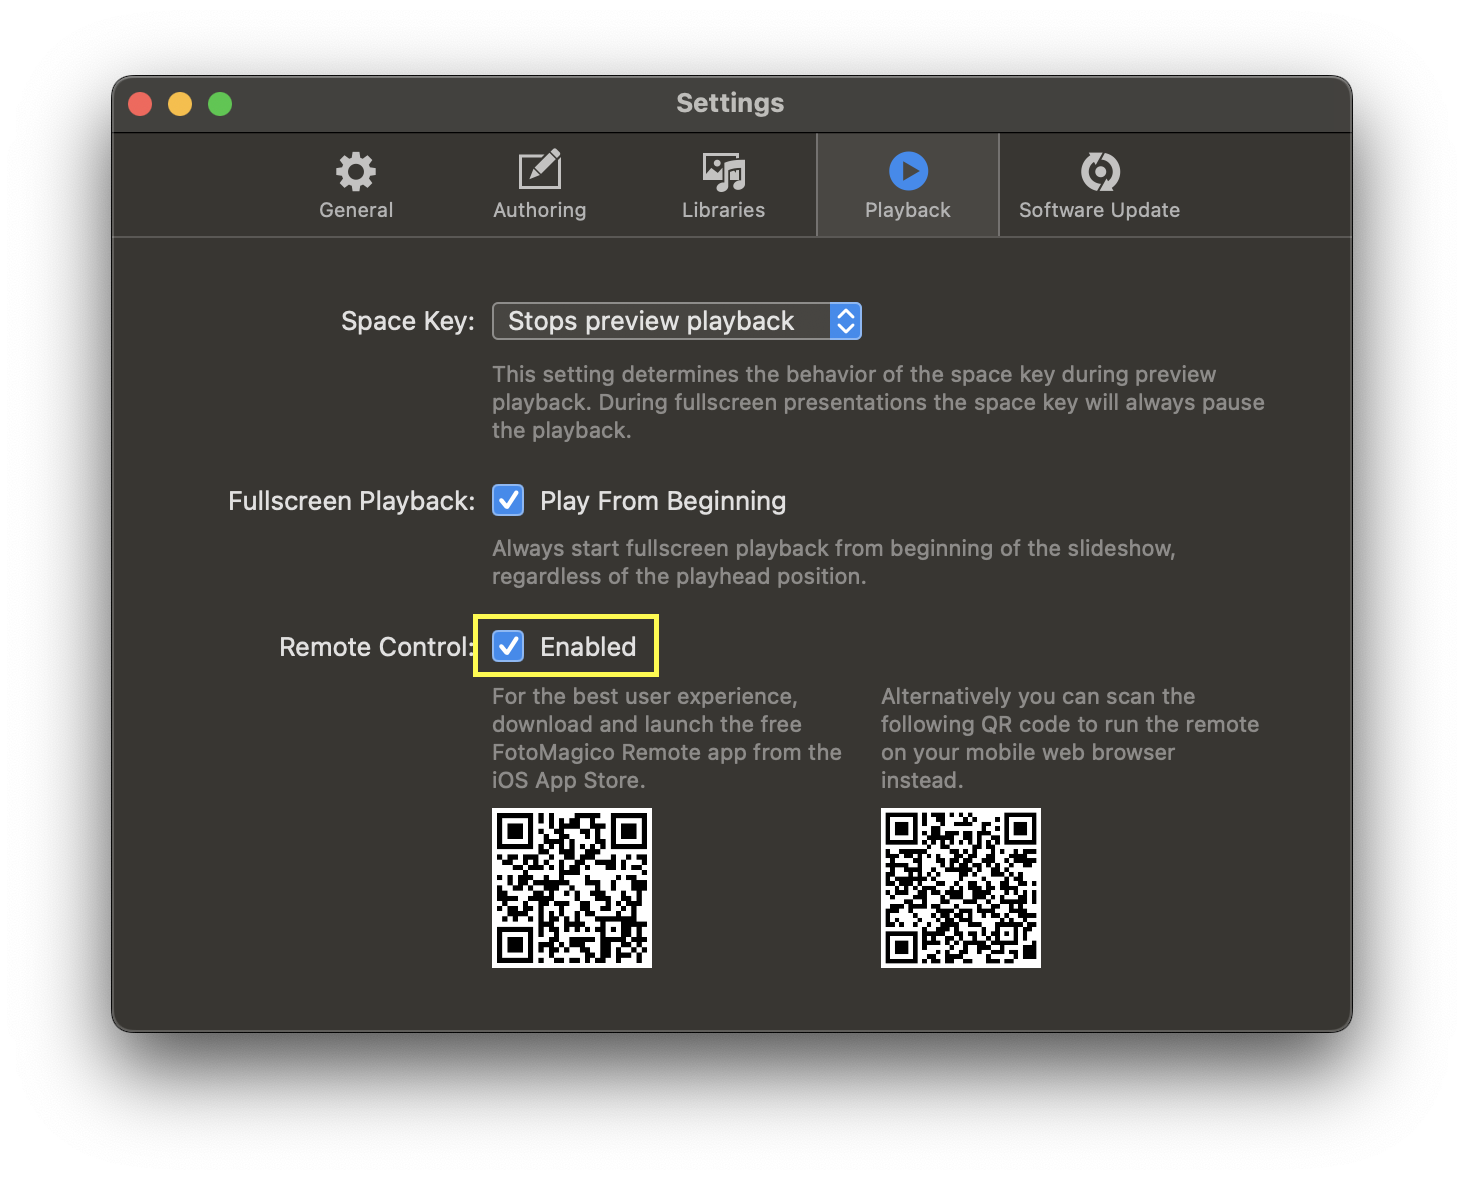Click the Settings window title bar
The width and height of the screenshot is (1464, 1180).
tap(730, 103)
